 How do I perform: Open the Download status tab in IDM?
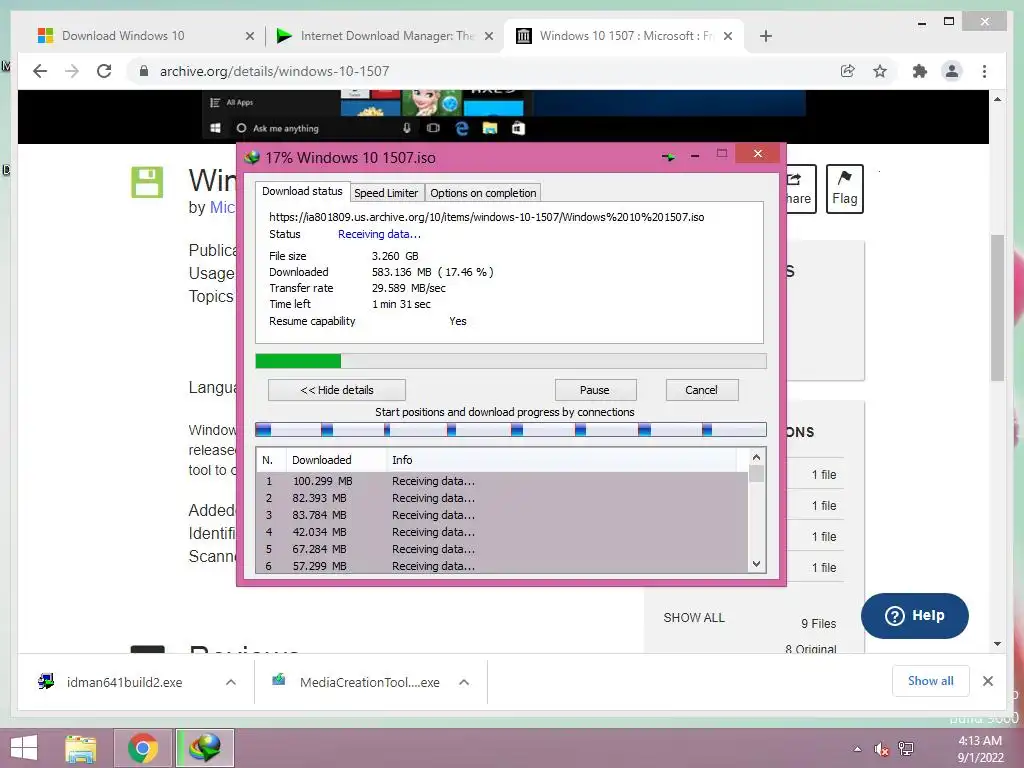[x=302, y=191]
